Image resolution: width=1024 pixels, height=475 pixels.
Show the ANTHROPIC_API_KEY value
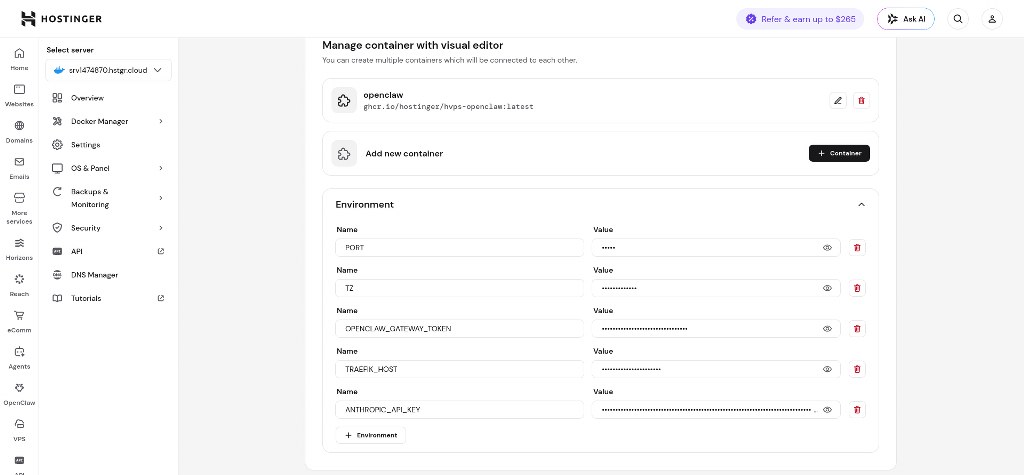[827, 410]
